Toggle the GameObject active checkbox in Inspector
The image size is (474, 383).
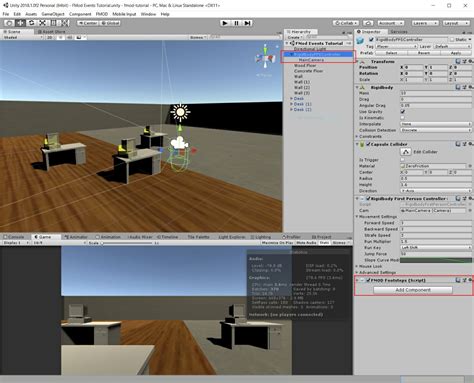(371, 39)
